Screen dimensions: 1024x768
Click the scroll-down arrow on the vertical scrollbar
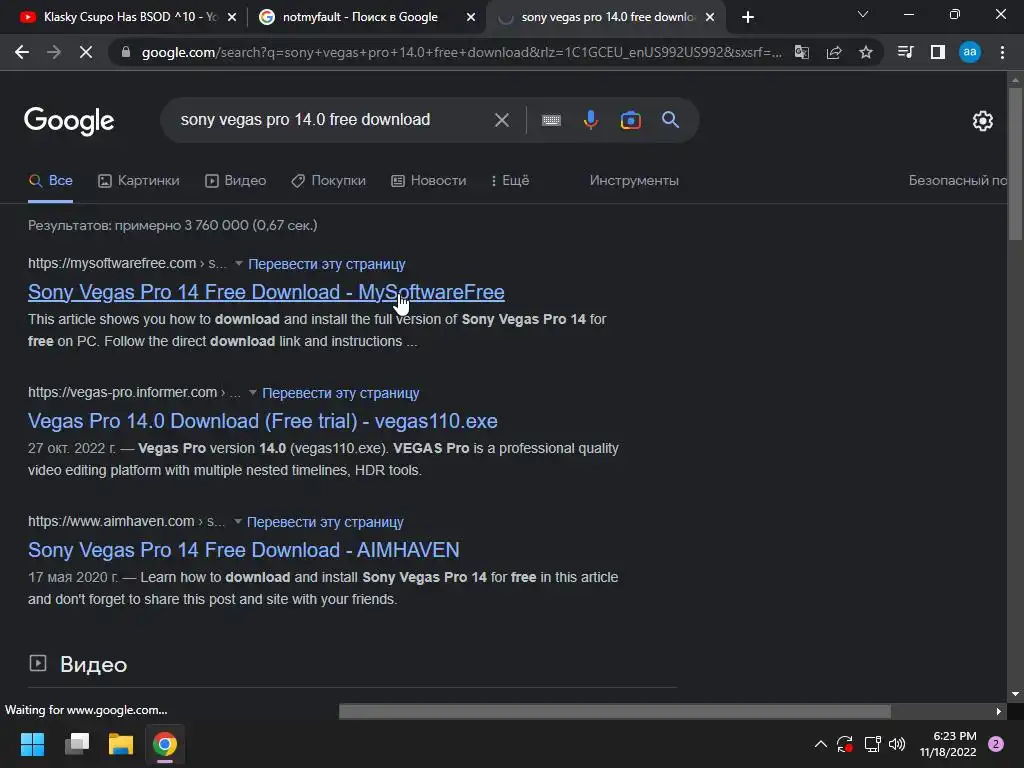(x=1015, y=694)
